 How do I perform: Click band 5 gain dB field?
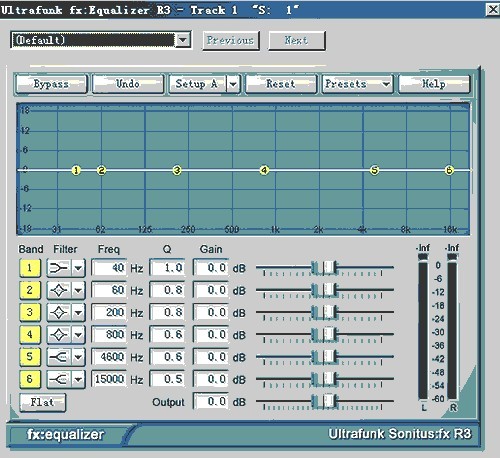click(x=211, y=357)
